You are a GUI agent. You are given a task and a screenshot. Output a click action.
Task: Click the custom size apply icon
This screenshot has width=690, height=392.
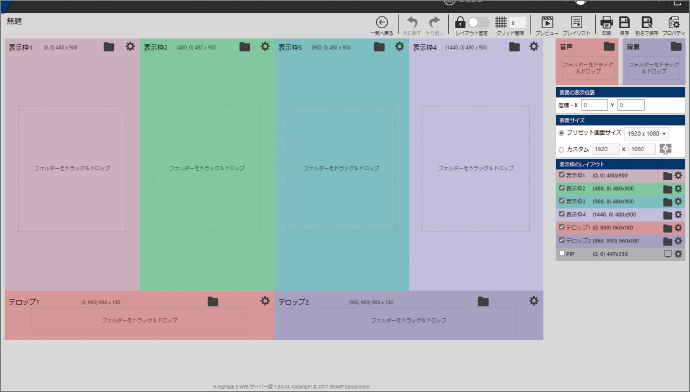click(x=665, y=149)
